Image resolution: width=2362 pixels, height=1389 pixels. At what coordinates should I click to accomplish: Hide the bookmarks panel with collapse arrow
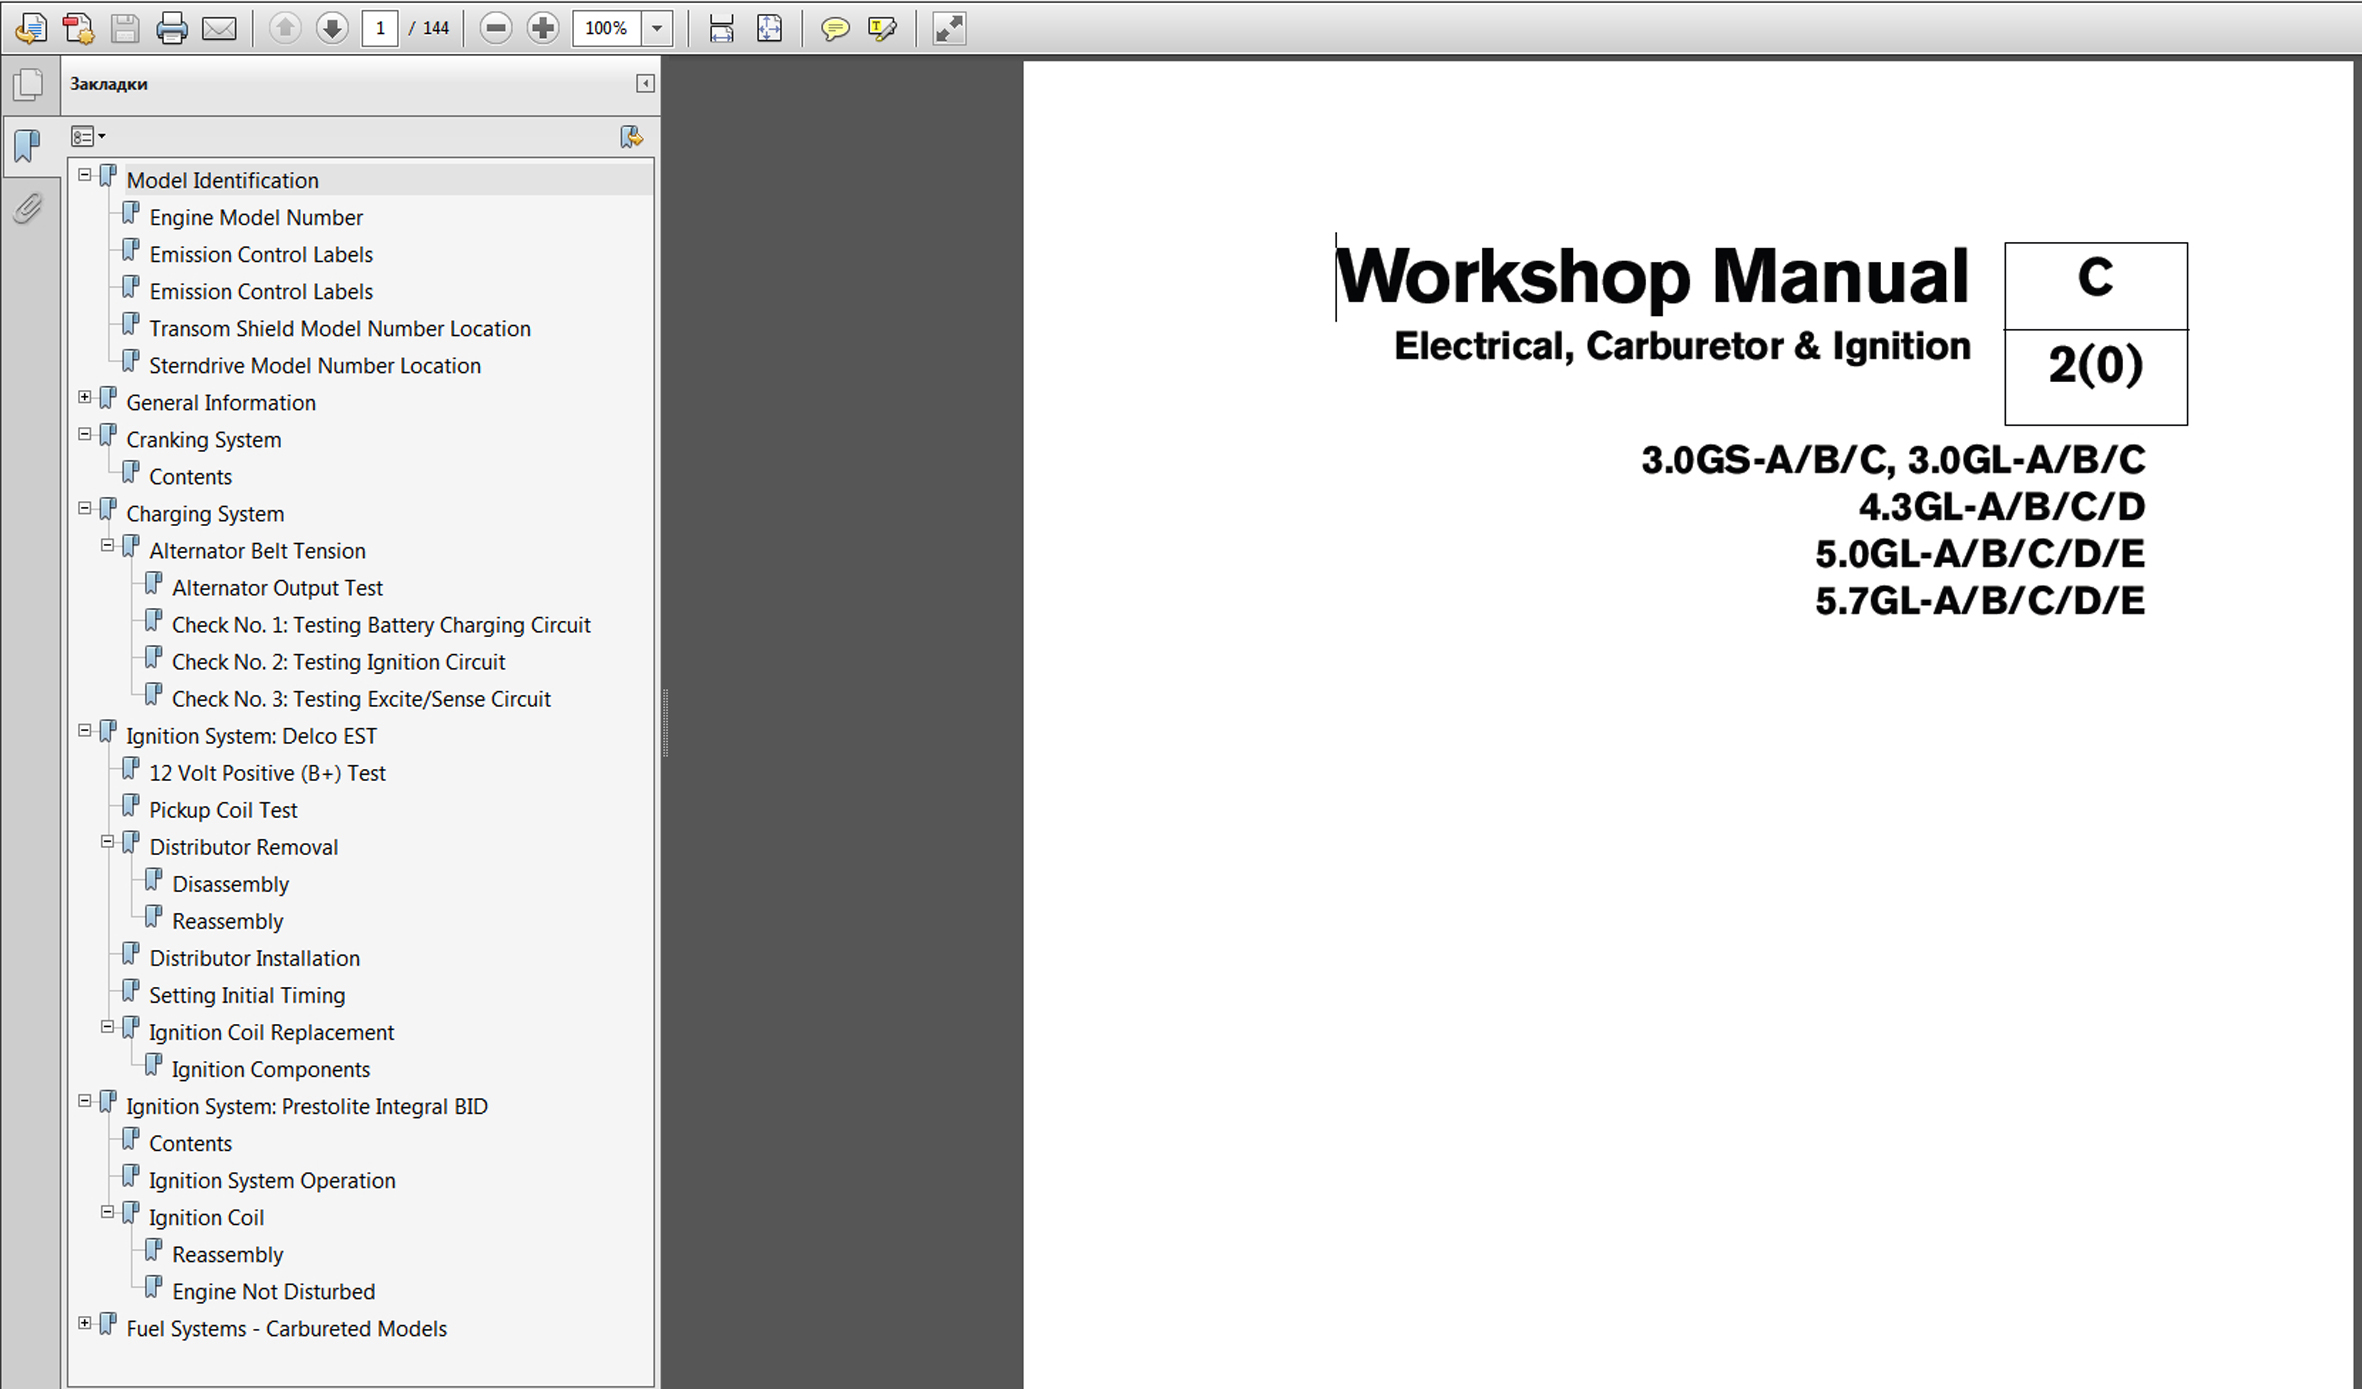click(645, 84)
